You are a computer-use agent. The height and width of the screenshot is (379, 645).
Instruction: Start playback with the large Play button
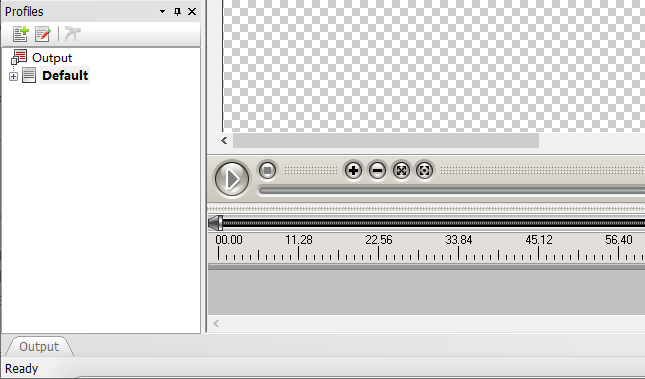tap(232, 179)
